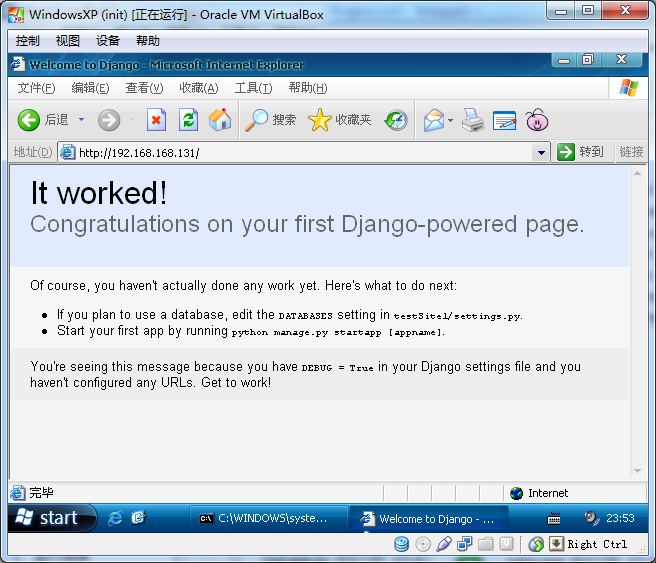This screenshot has height=563, width=656.
Task: Click the Internet zone globe icon
Action: (517, 493)
